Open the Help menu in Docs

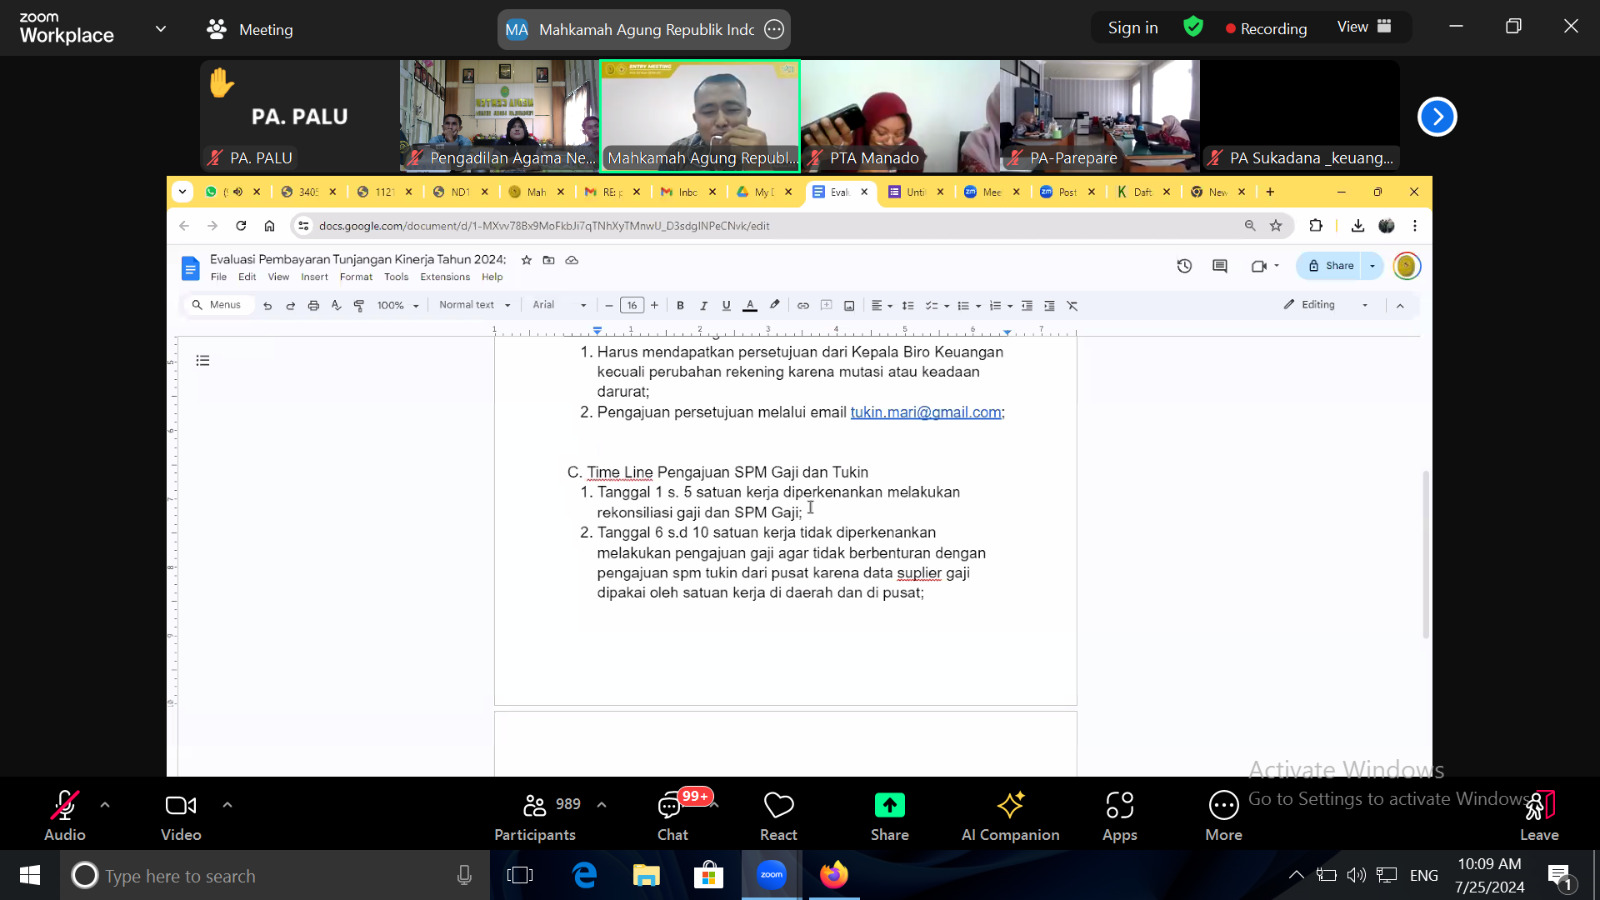[x=492, y=277]
